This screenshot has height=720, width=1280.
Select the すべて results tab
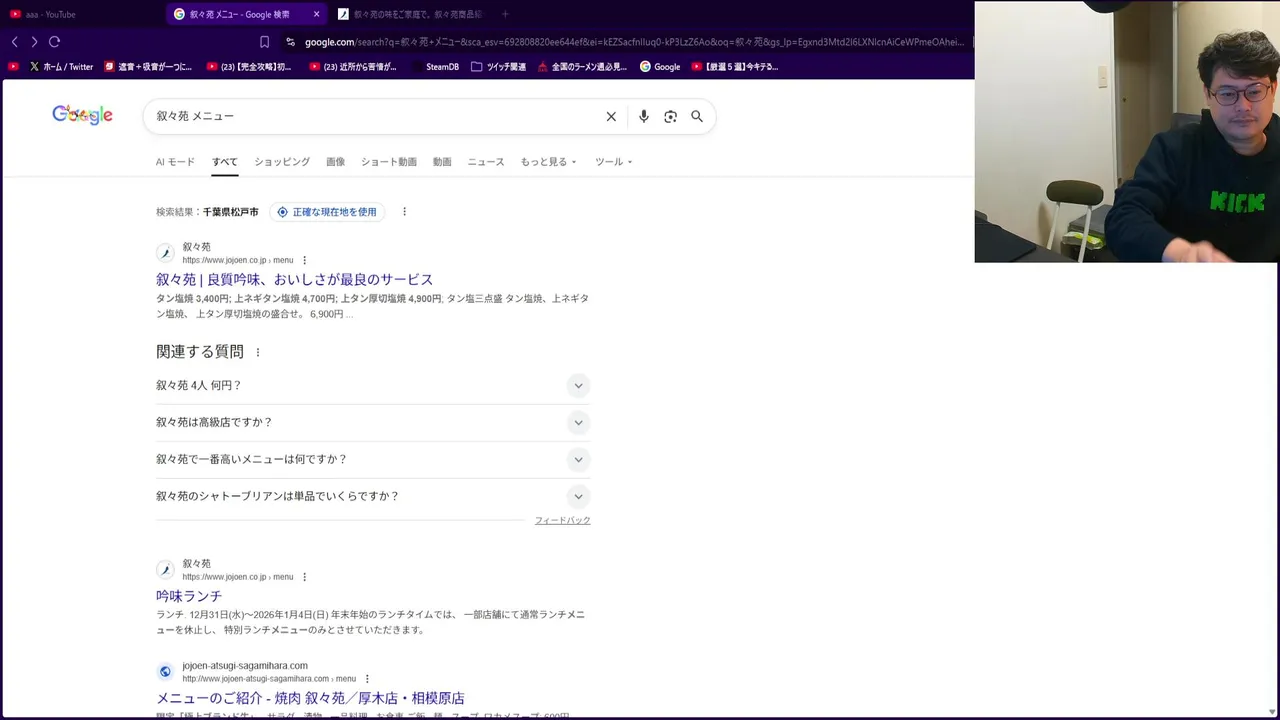point(225,162)
